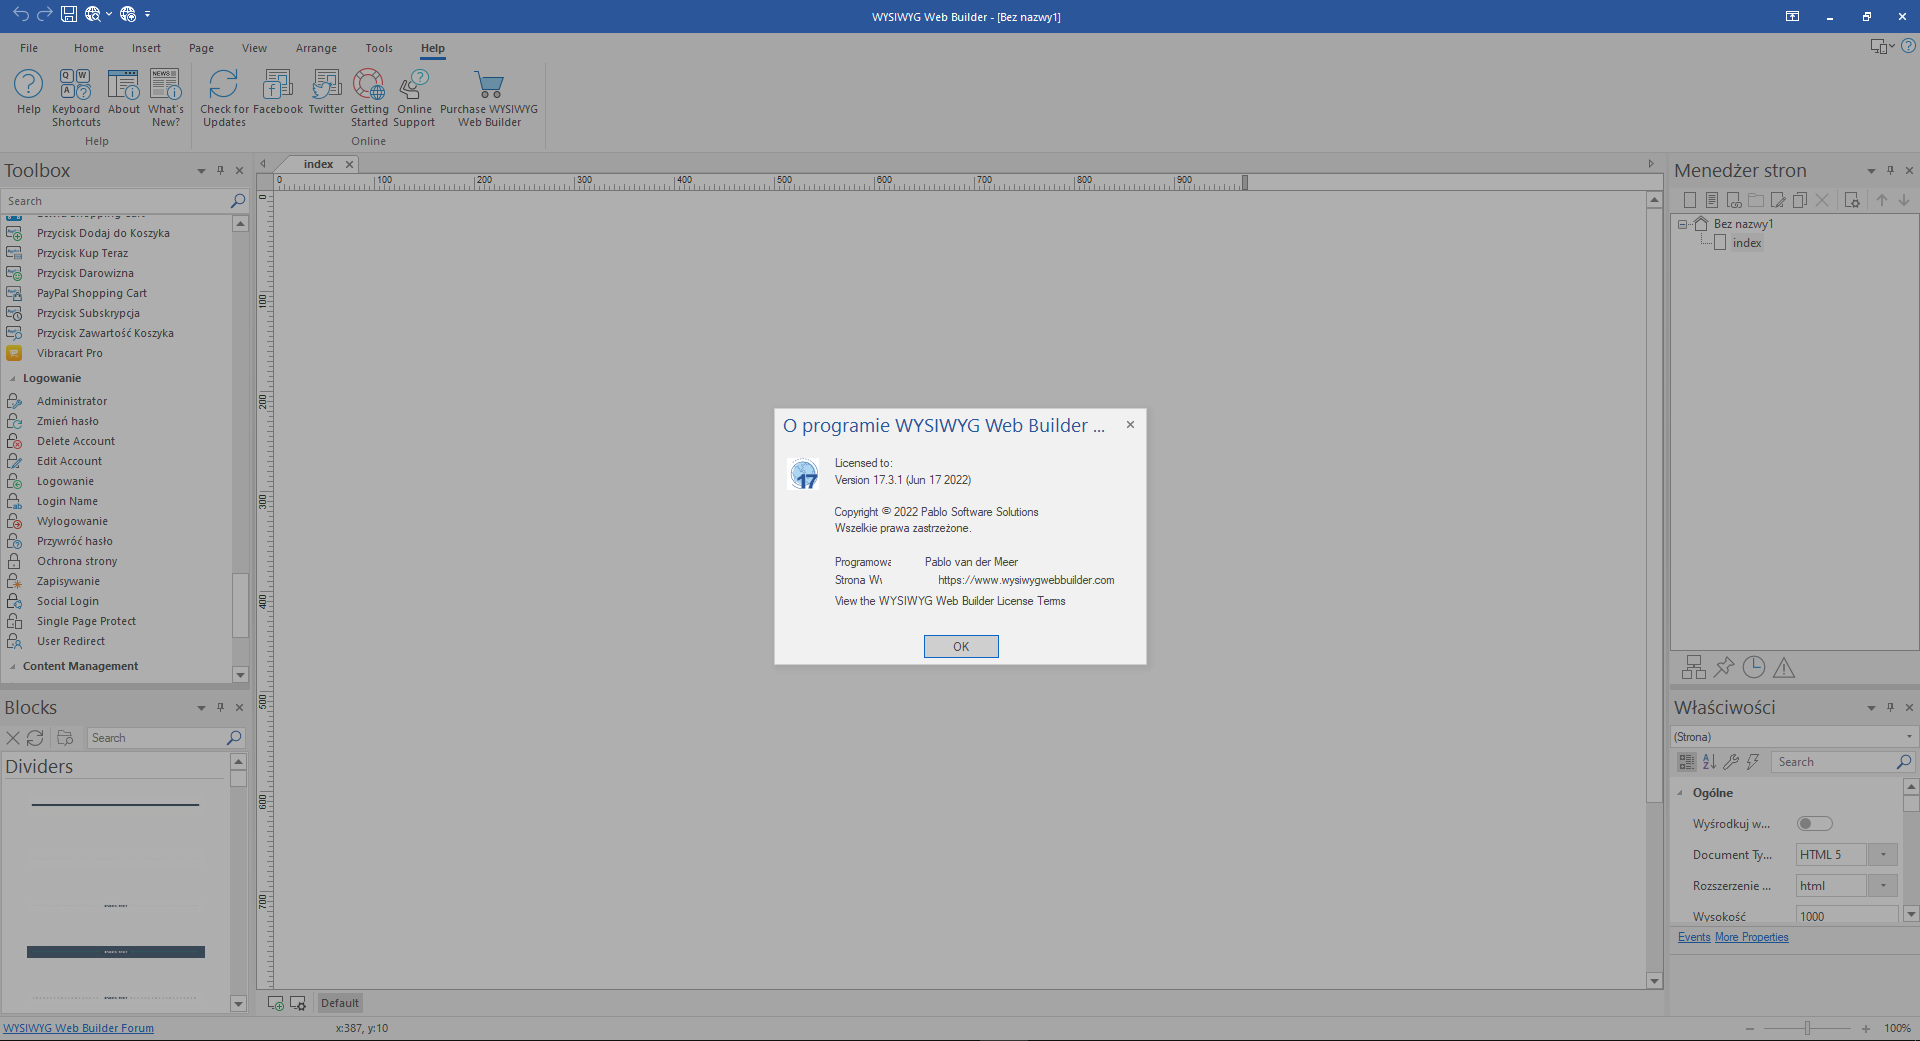Image resolution: width=1920 pixels, height=1041 pixels.
Task: Click OK in the About dialog
Action: click(x=961, y=647)
